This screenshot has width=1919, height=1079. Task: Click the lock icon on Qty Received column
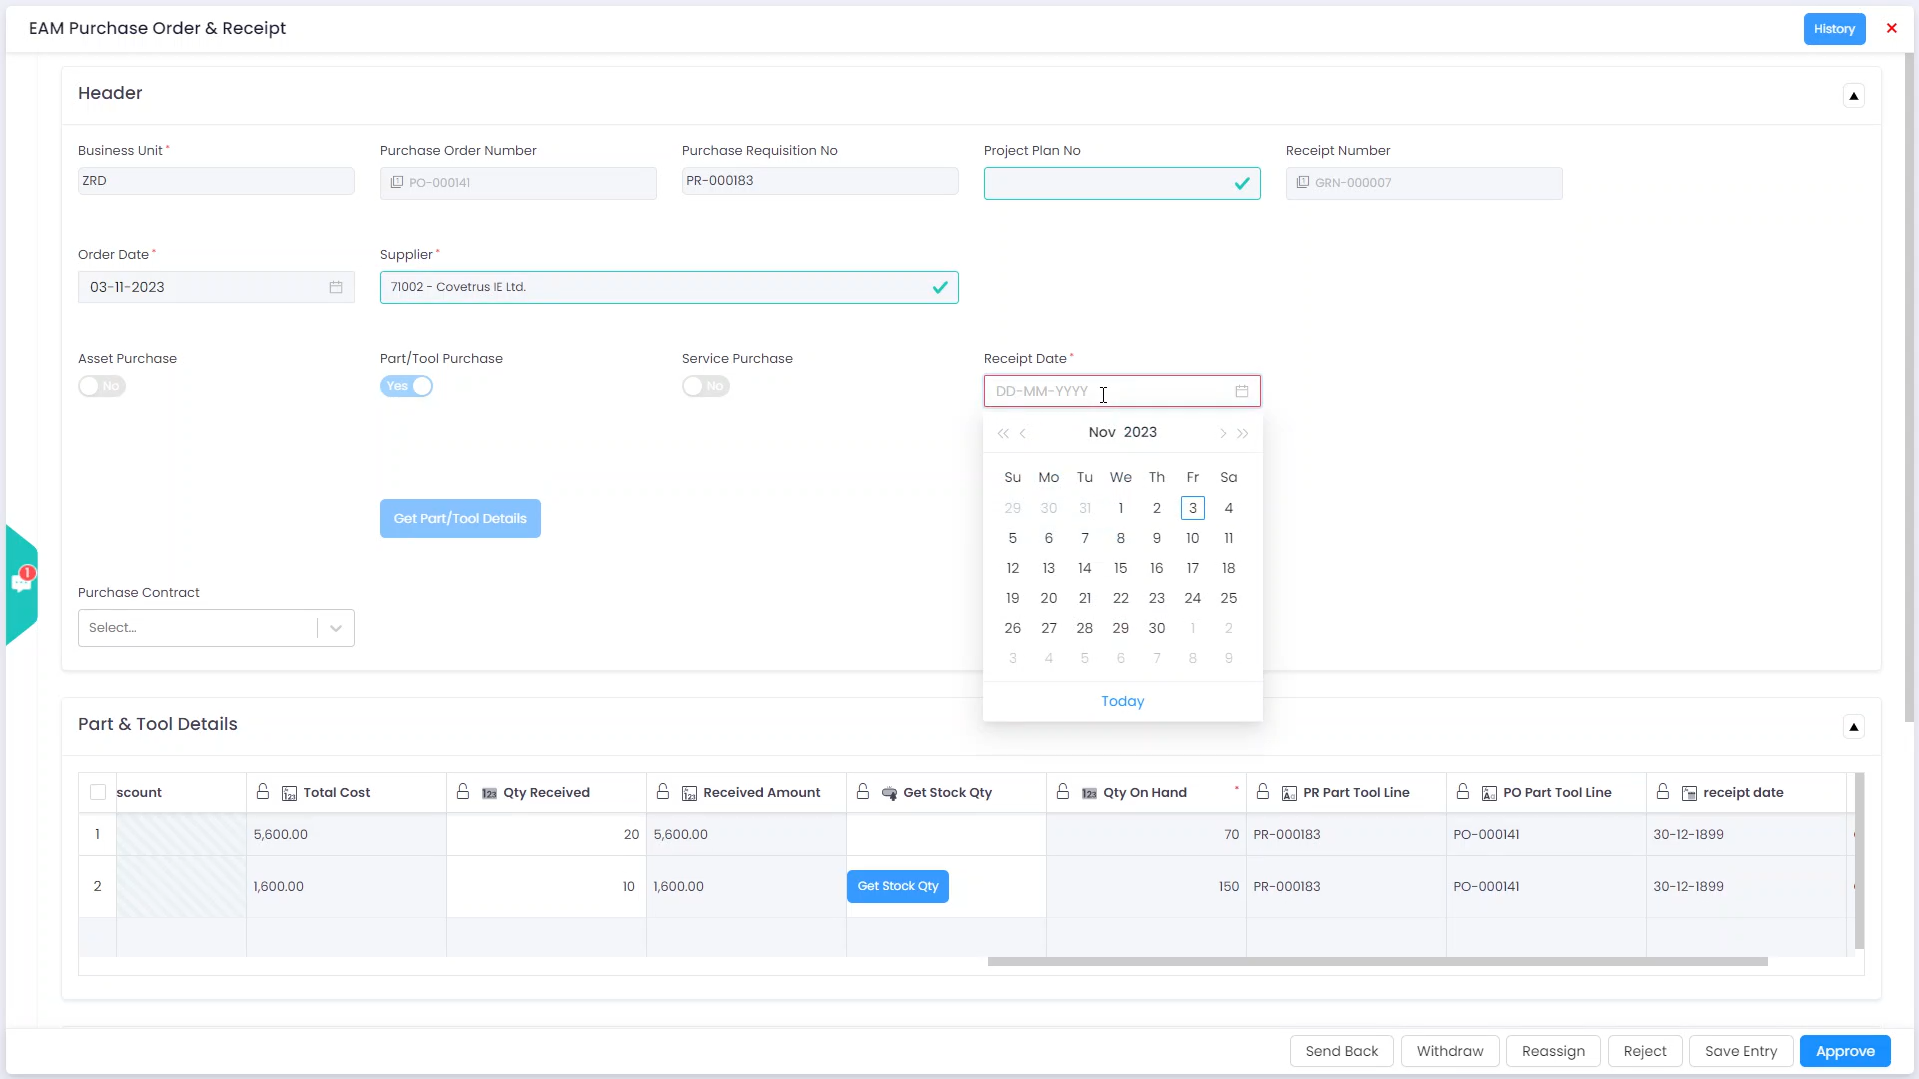tap(462, 791)
